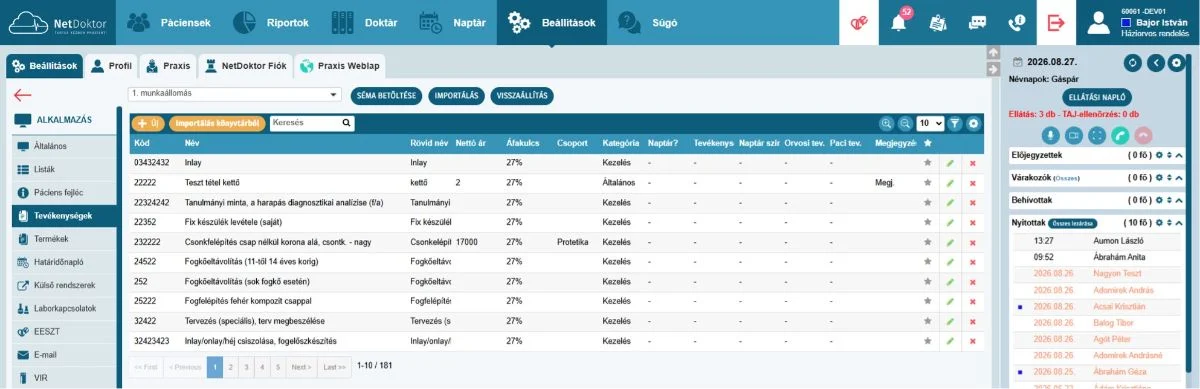
Task: Open the rows-per-page 10 dropdown
Action: click(x=930, y=123)
